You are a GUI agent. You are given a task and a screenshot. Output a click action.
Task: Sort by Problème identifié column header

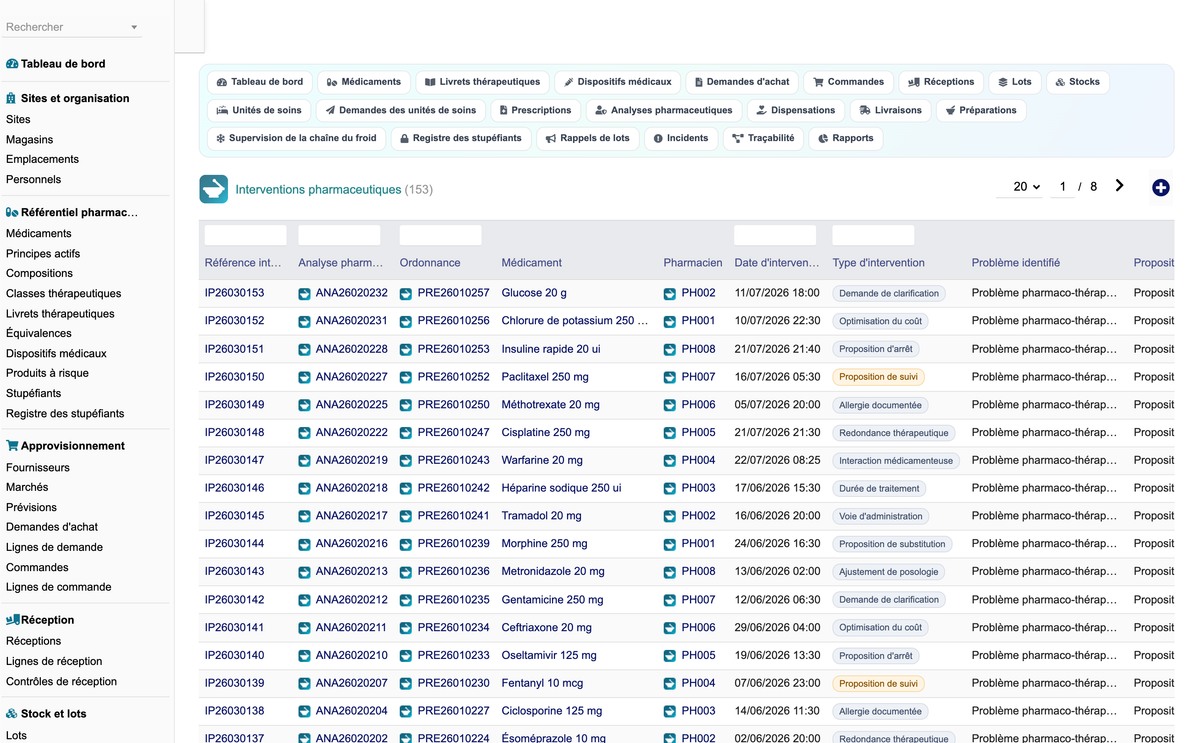point(1016,263)
